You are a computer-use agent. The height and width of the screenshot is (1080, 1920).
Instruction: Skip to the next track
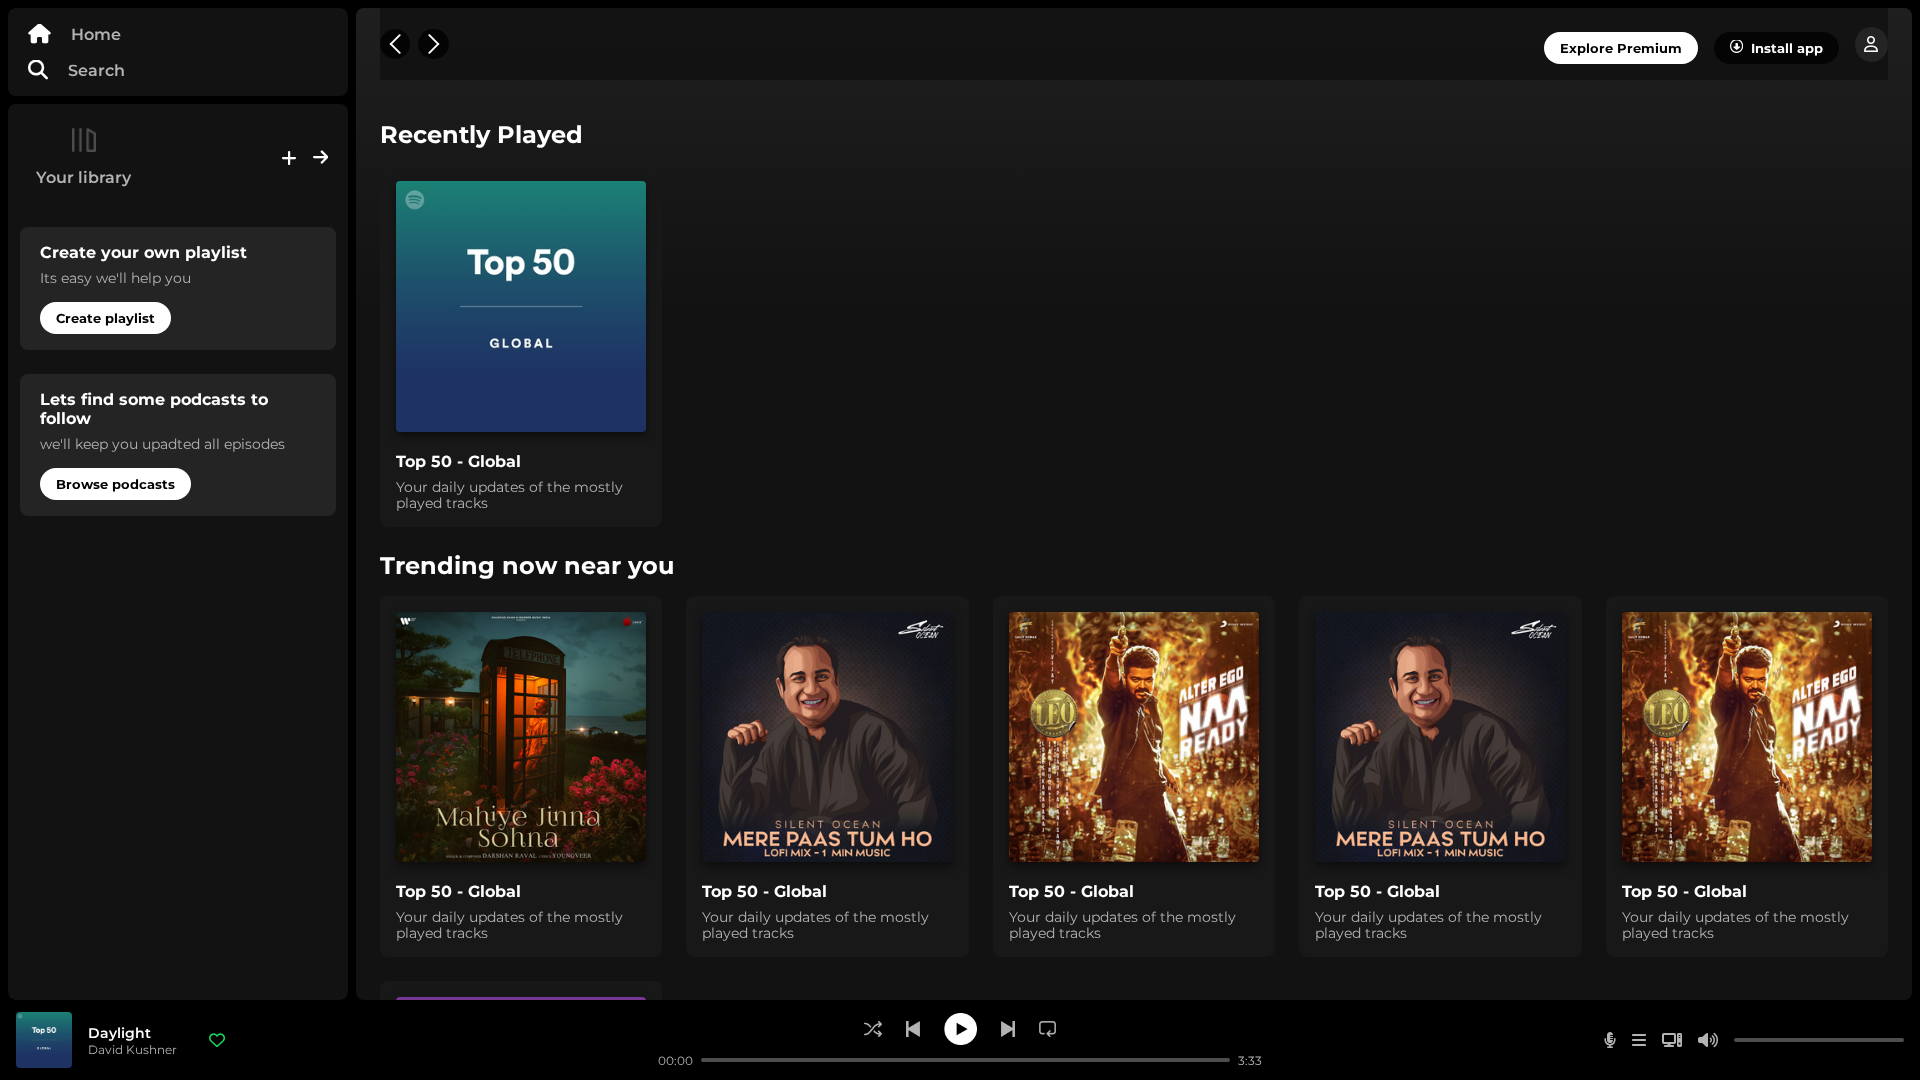1008,1029
